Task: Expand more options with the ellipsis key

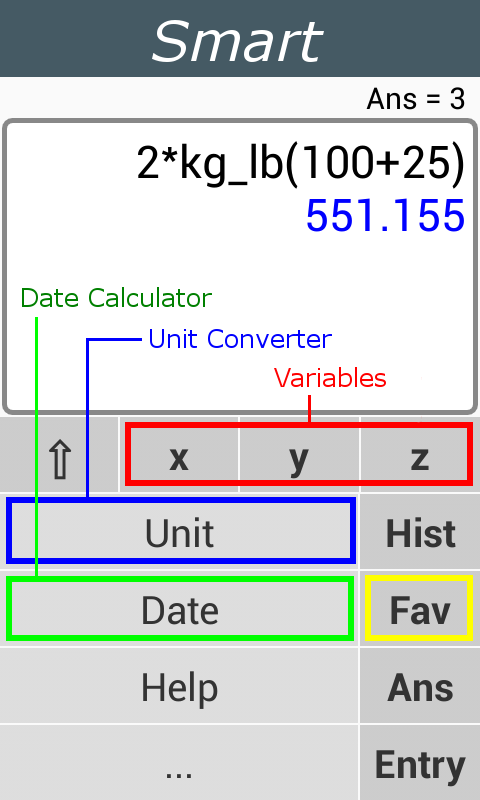Action: coord(180,763)
